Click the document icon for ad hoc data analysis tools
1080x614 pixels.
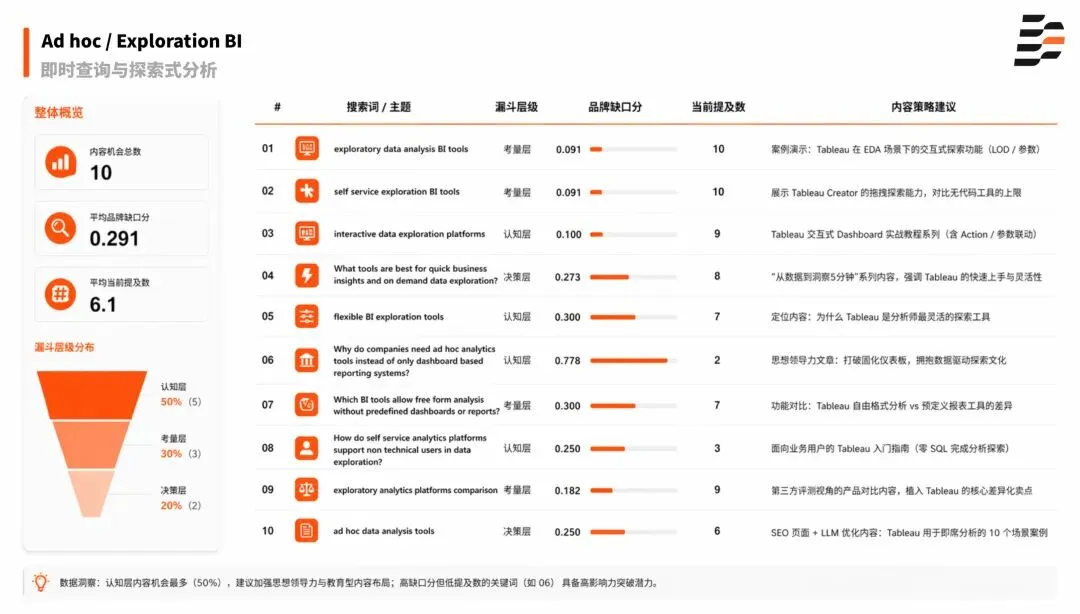[x=307, y=531]
